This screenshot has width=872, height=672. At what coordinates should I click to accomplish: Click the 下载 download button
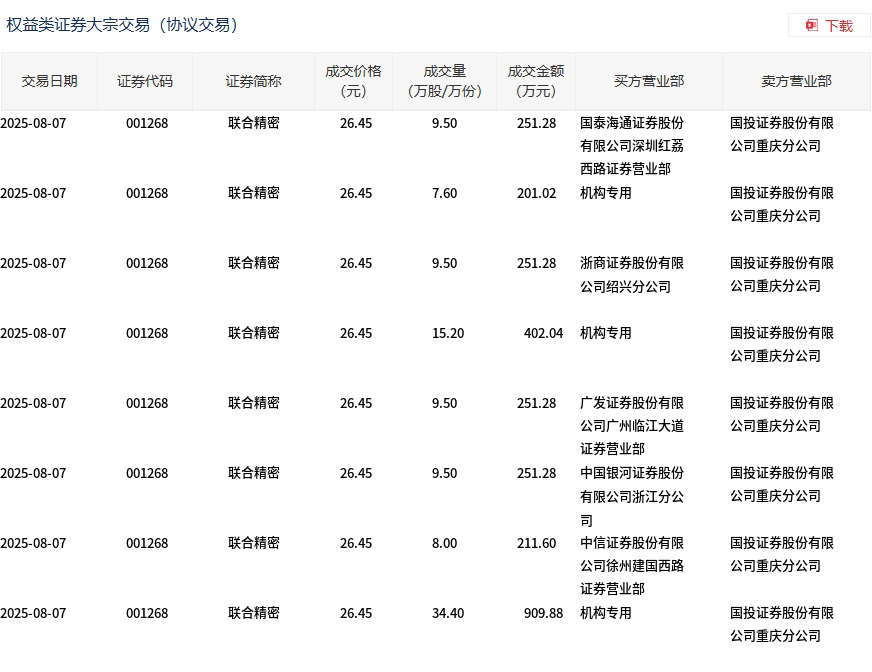click(836, 25)
